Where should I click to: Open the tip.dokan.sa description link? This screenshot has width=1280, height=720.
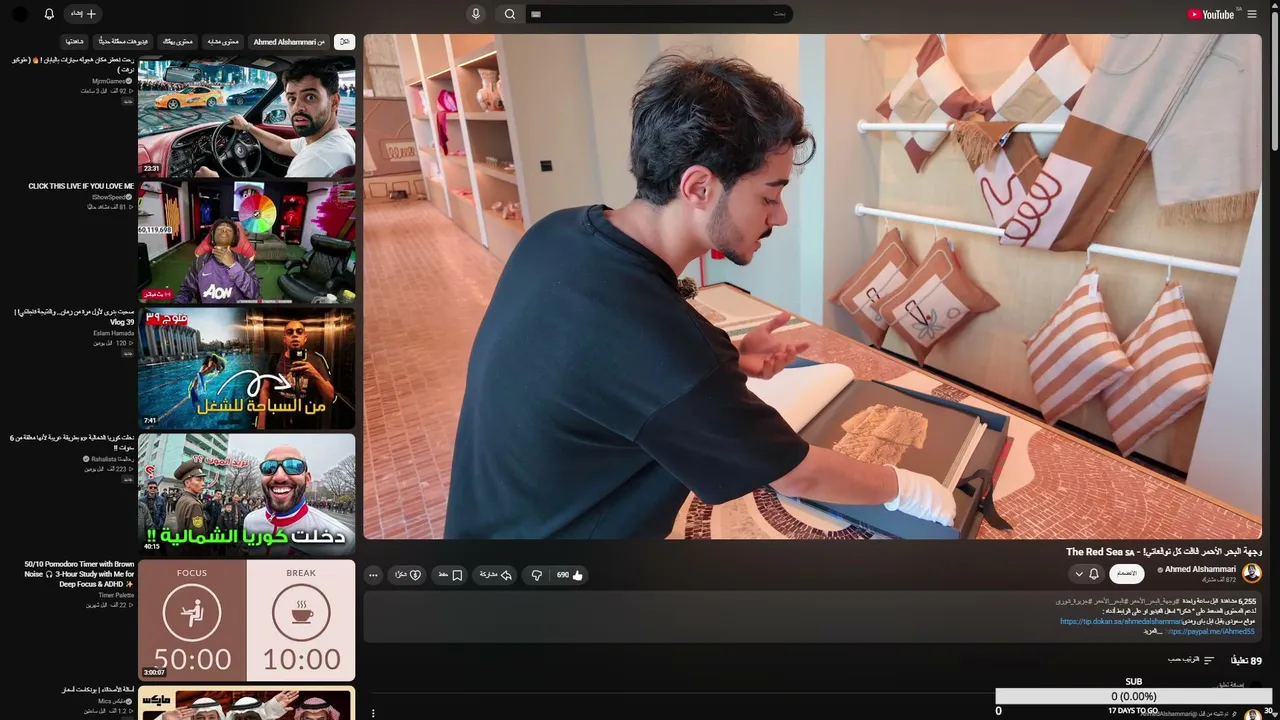tap(1121, 621)
